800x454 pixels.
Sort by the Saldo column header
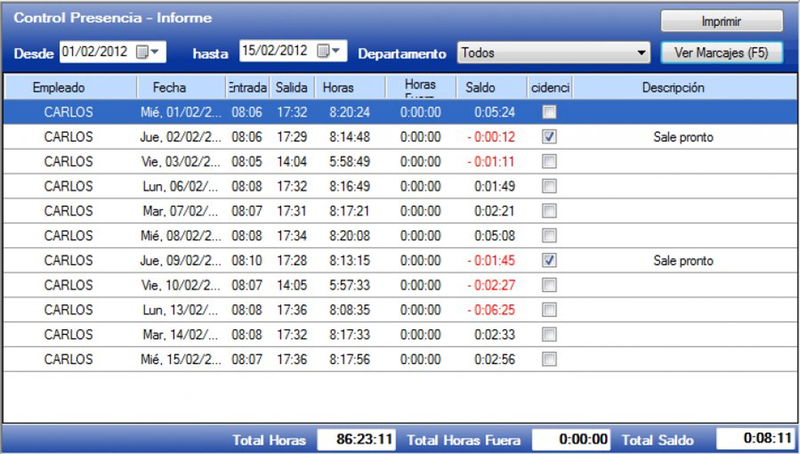point(492,87)
